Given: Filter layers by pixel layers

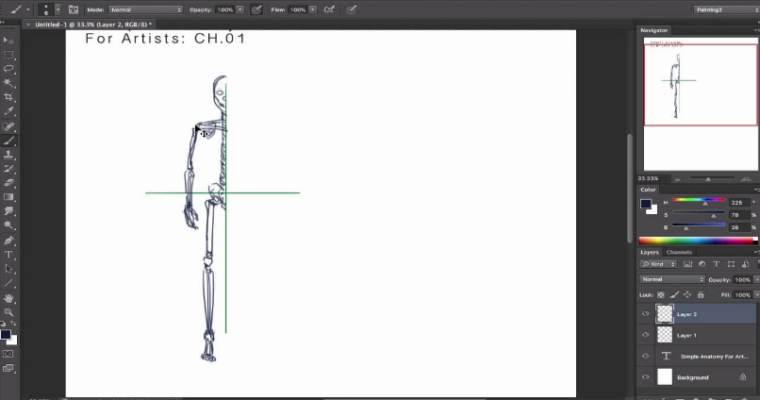Looking at the screenshot, I should [687, 264].
